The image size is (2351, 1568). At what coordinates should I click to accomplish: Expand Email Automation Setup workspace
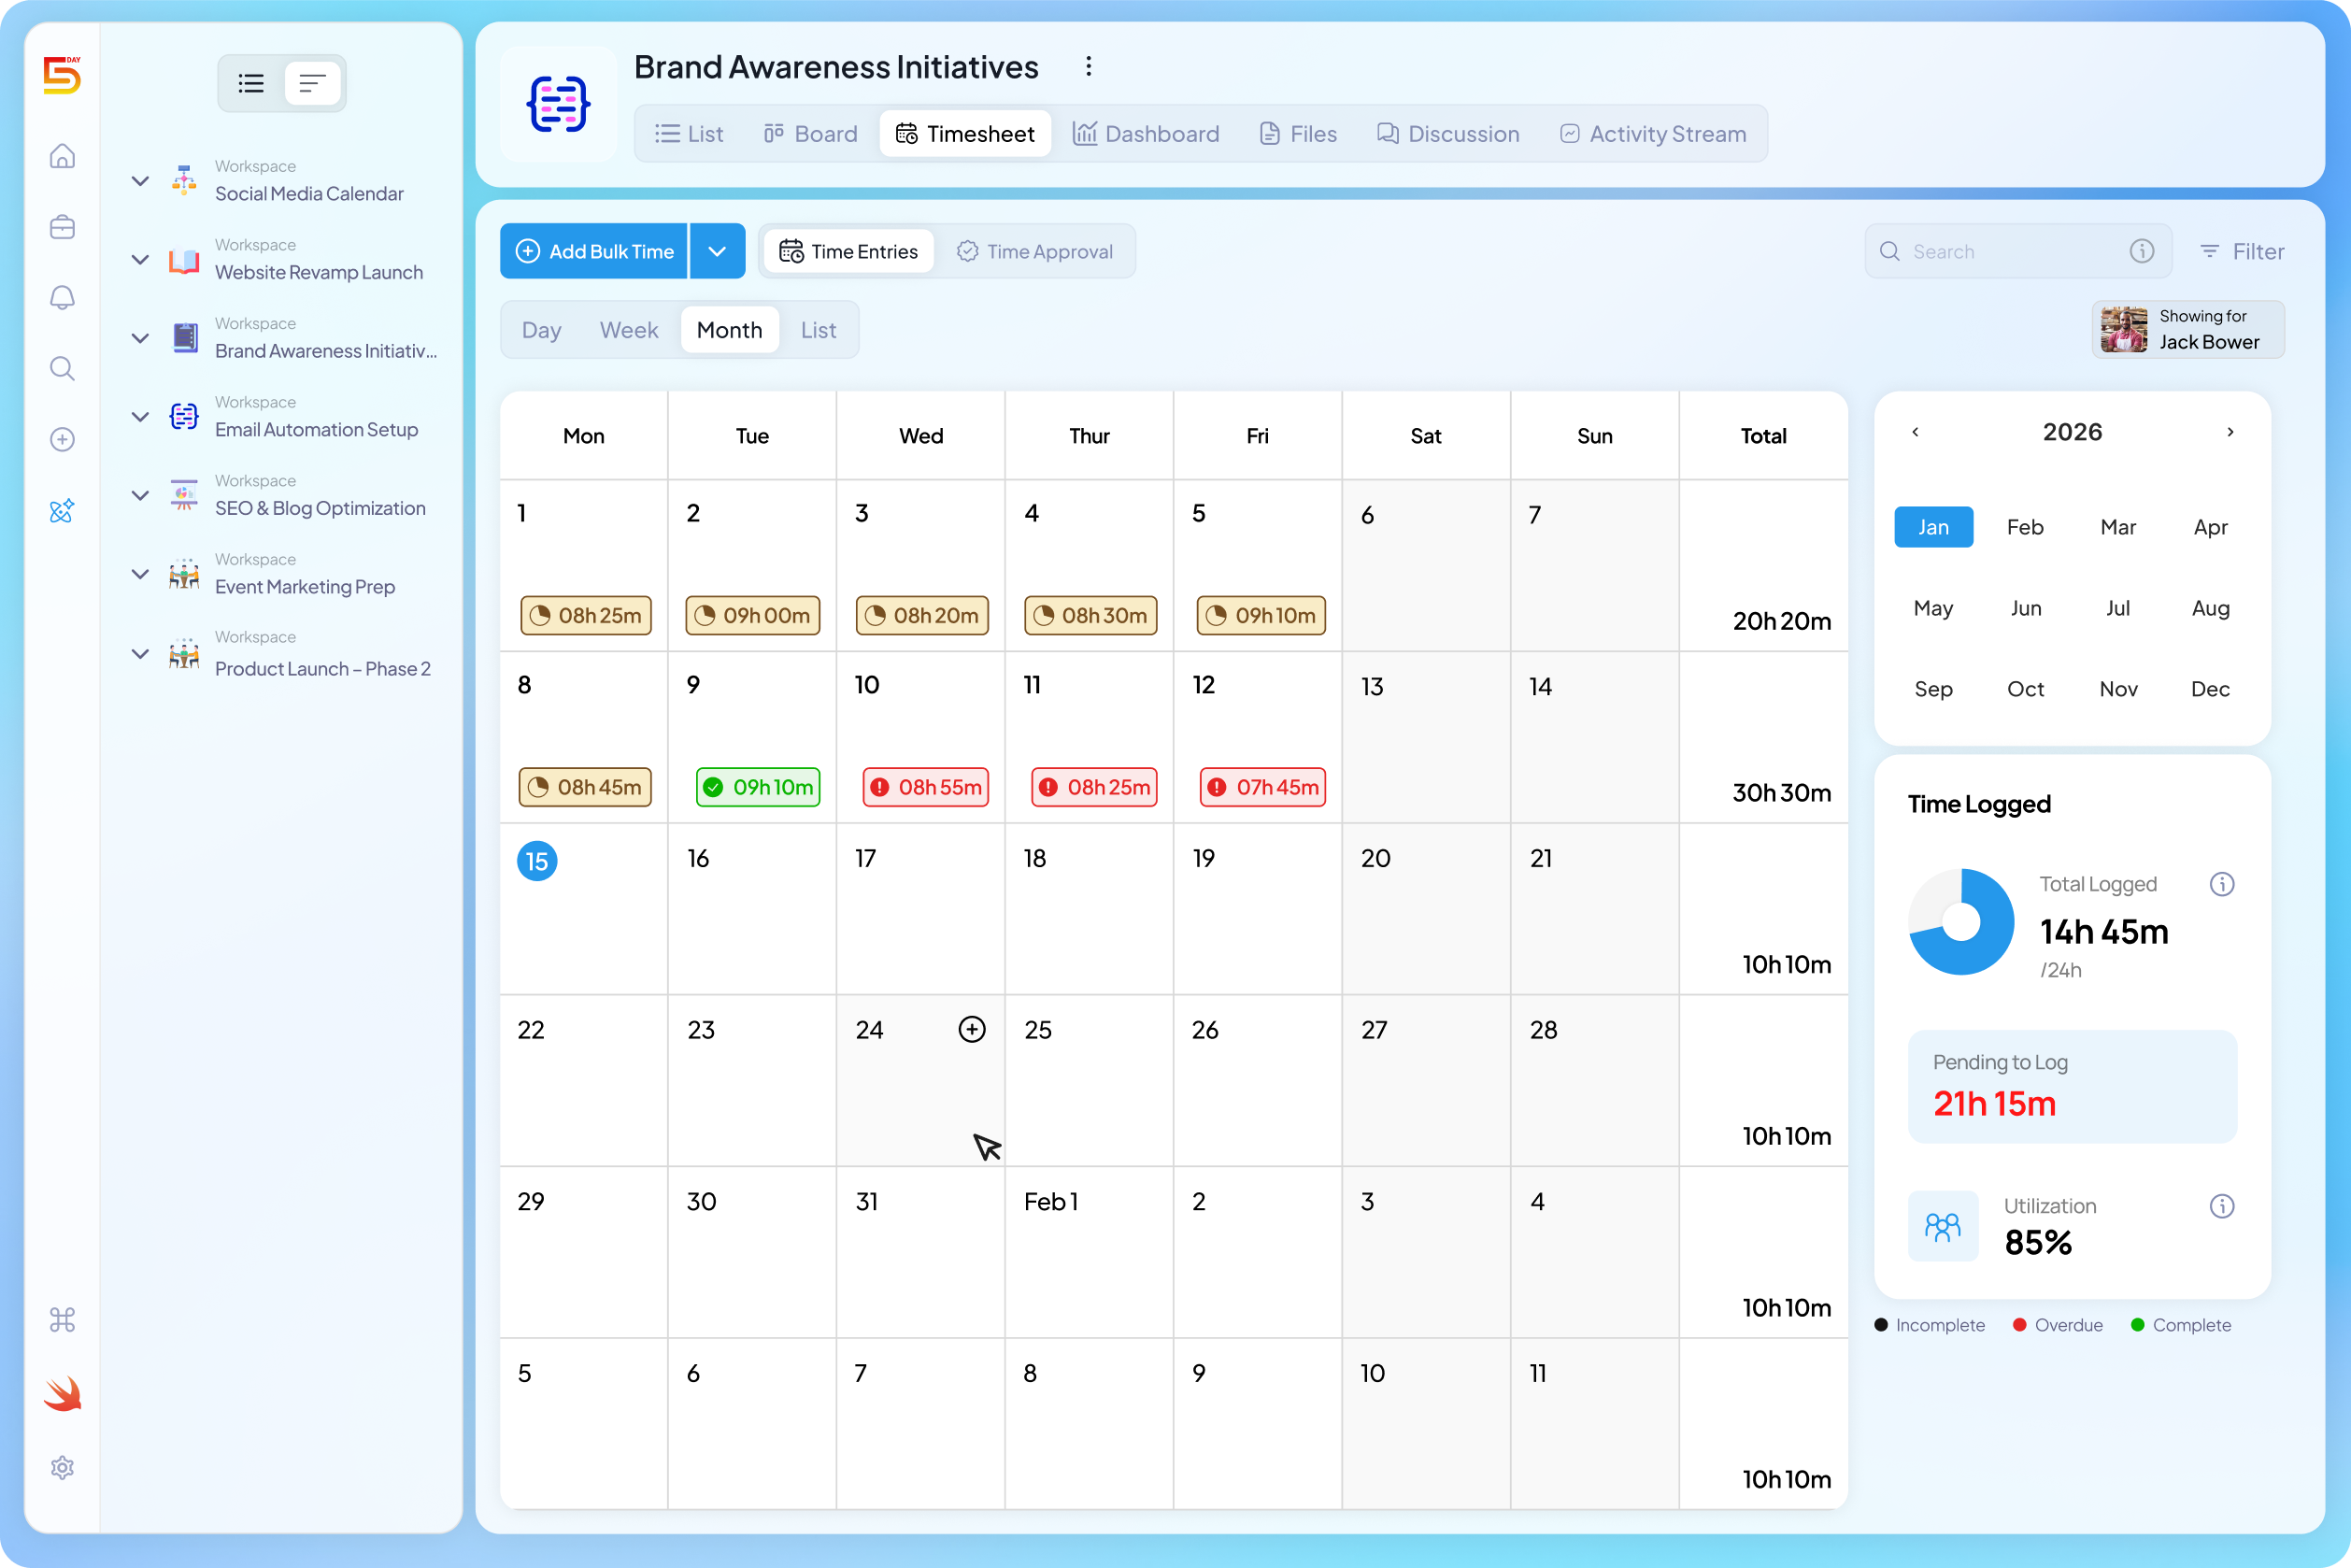pos(140,416)
